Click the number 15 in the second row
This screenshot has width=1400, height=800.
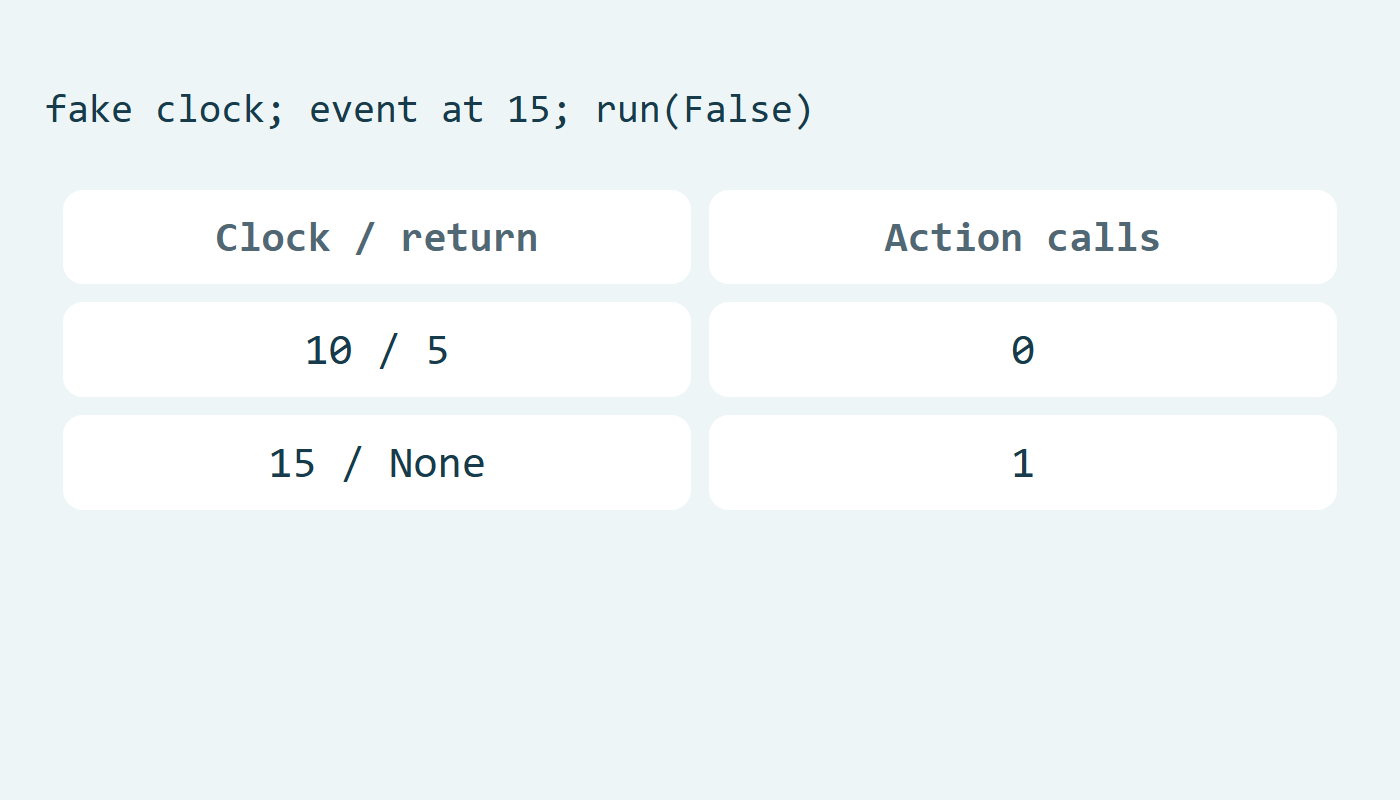point(293,464)
